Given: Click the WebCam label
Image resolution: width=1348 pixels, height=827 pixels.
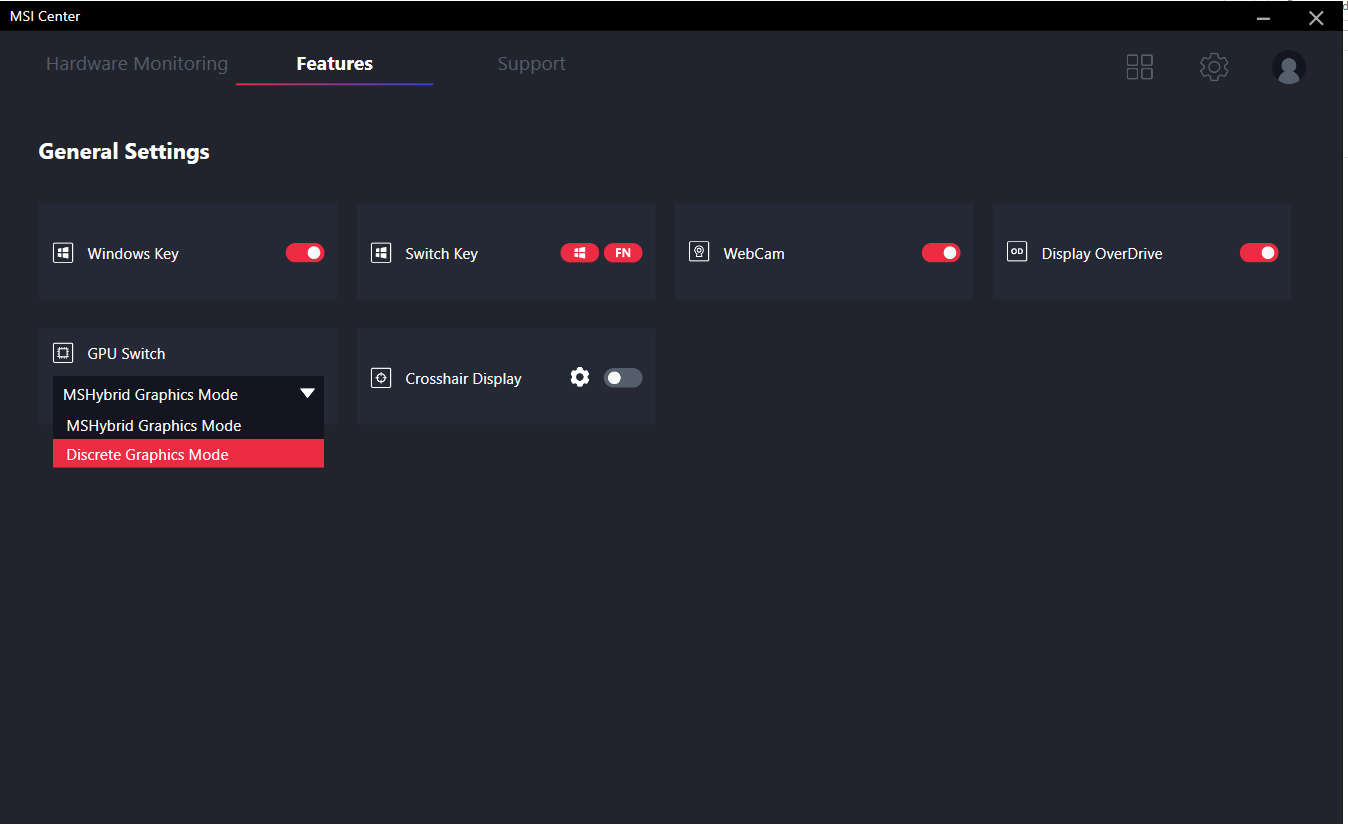Looking at the screenshot, I should coord(754,254).
